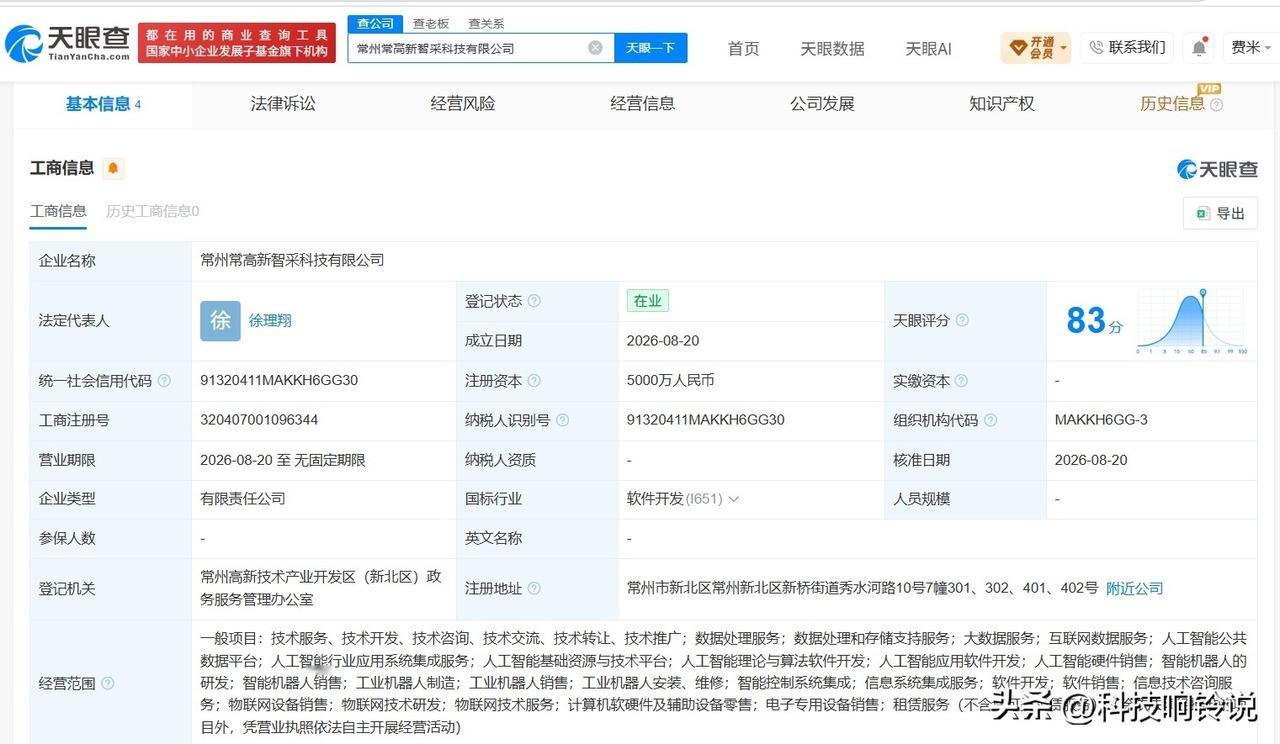Clear the search box with the X icon

click(595, 48)
